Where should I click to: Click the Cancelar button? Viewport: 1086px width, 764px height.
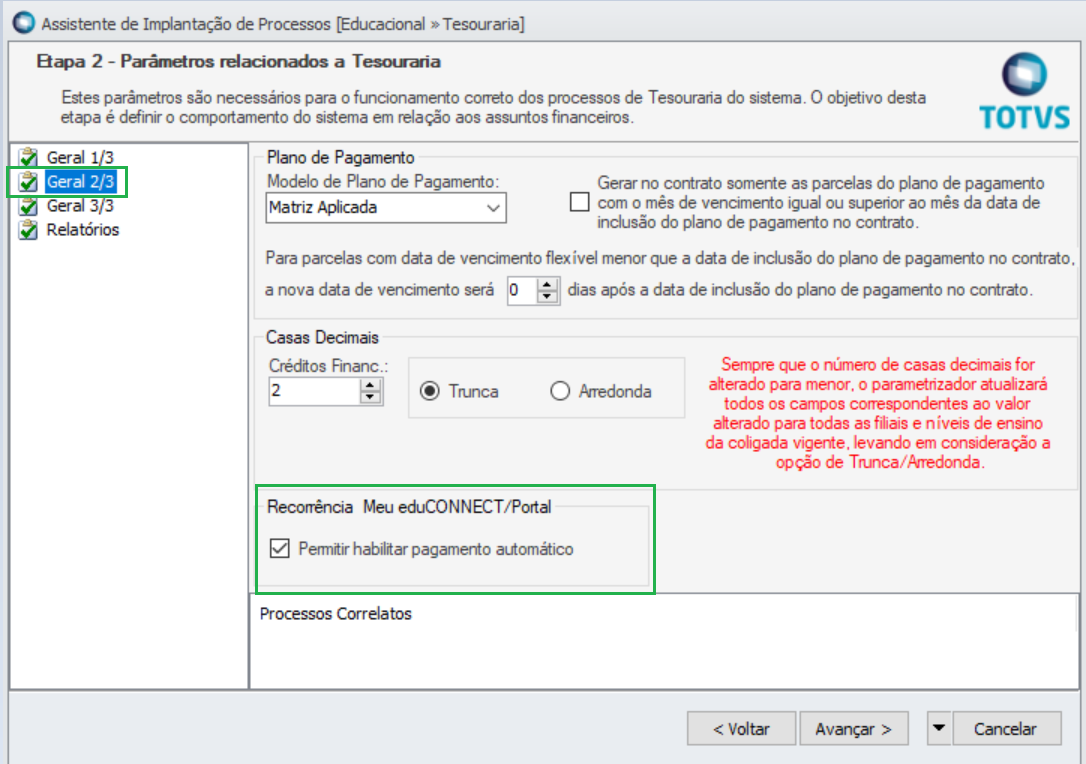[1006, 729]
